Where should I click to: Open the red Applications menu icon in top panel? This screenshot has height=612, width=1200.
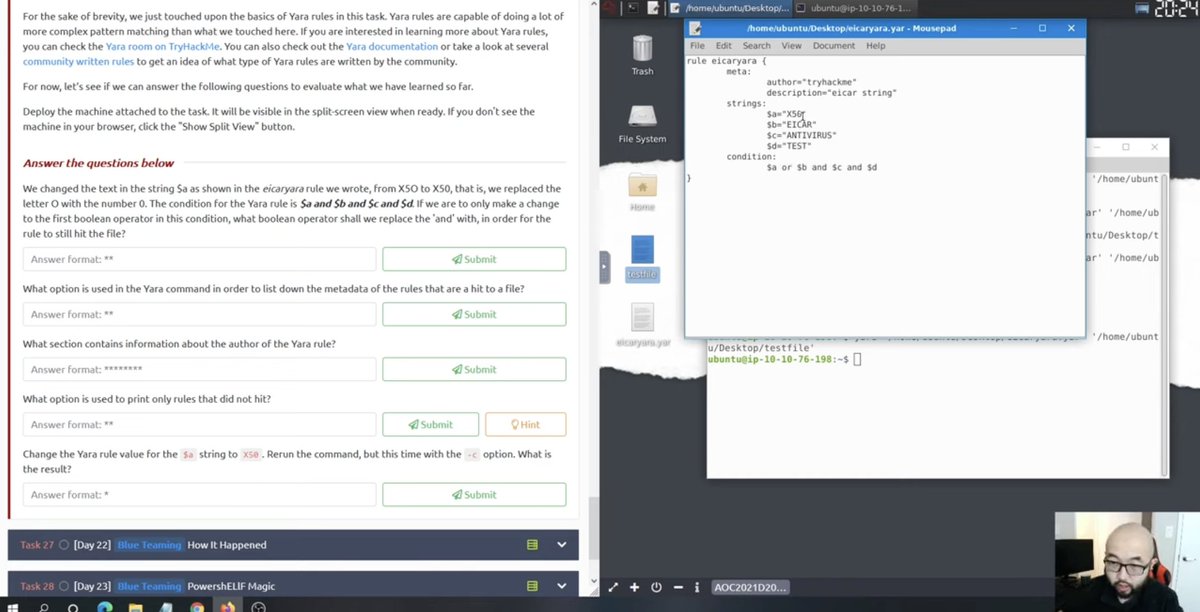607,8
